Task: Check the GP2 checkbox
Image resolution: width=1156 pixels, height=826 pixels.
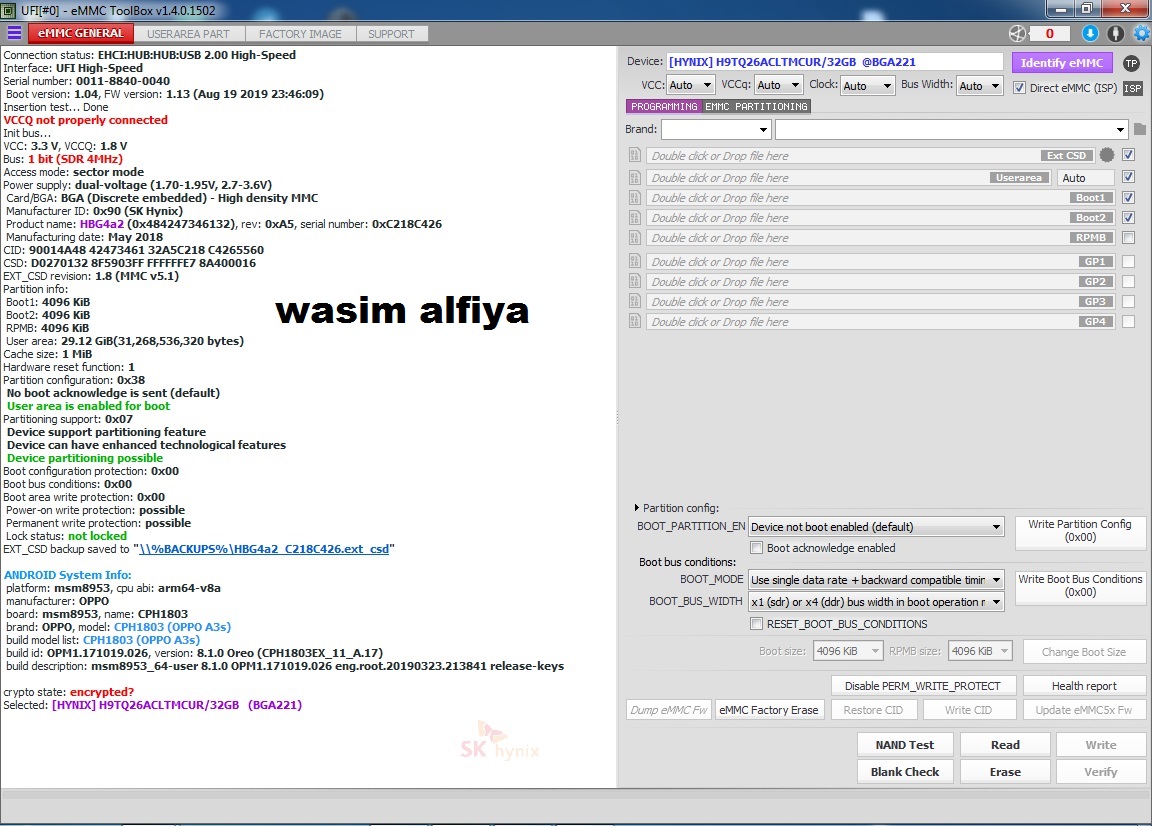Action: coord(1128,281)
